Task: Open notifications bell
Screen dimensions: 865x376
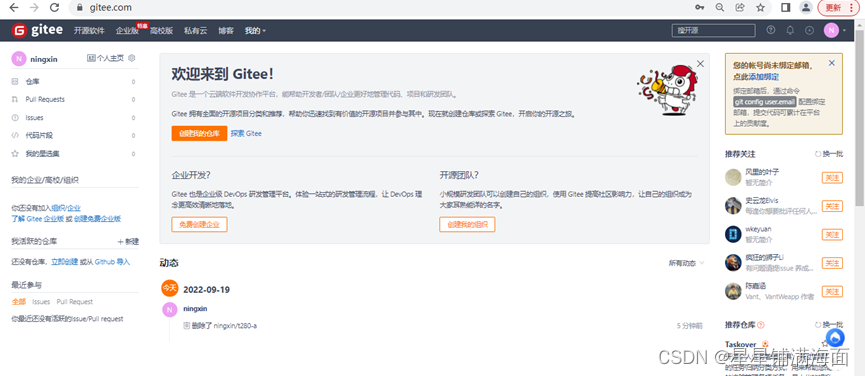Action: pyautogui.click(x=790, y=30)
